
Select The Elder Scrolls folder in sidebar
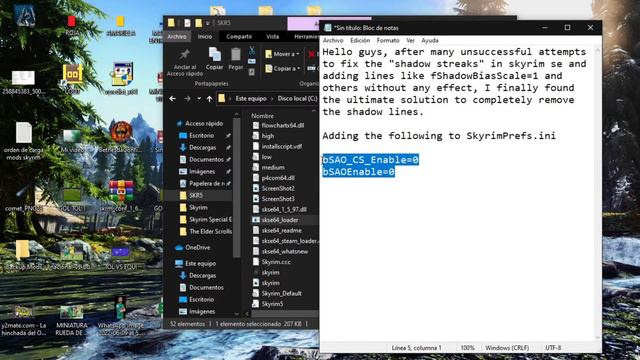tap(210, 231)
